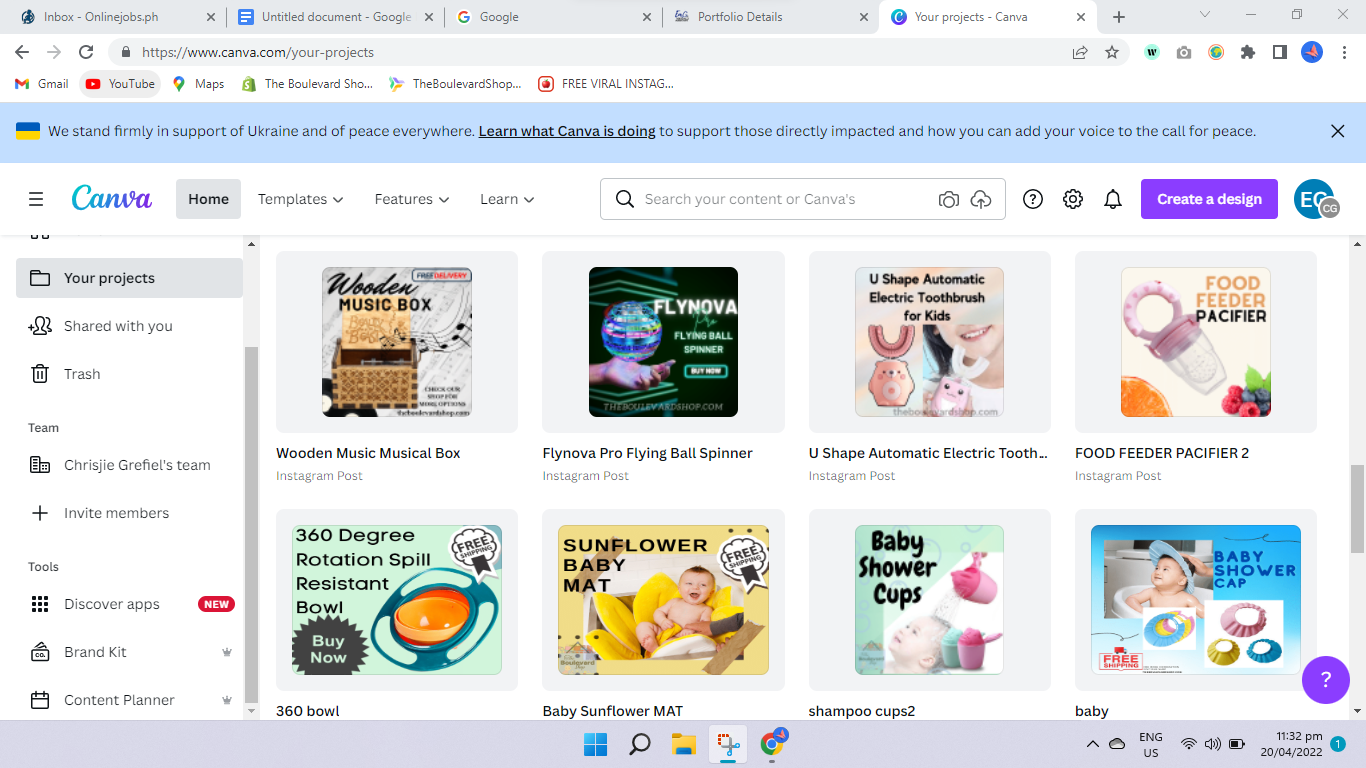Image resolution: width=1366 pixels, height=768 pixels.
Task: Open the EG account avatar
Action: pos(1314,199)
